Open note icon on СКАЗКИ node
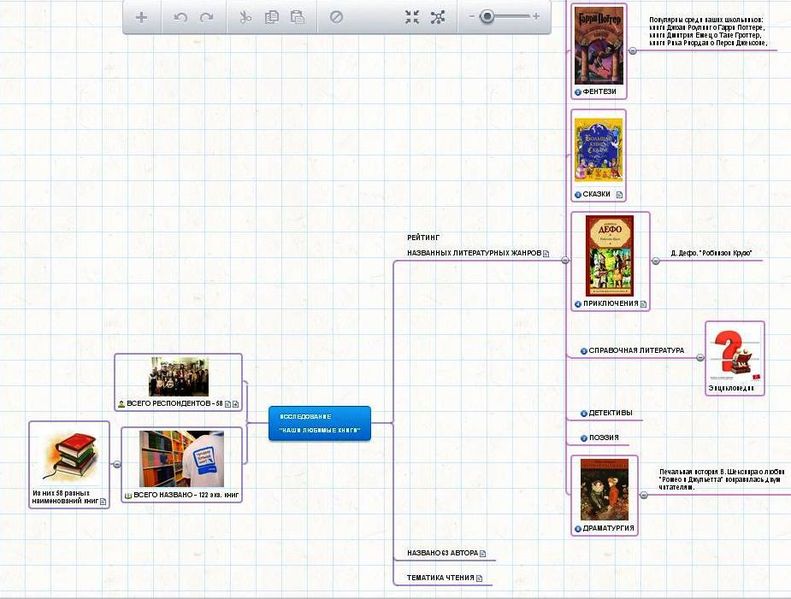 tap(619, 194)
